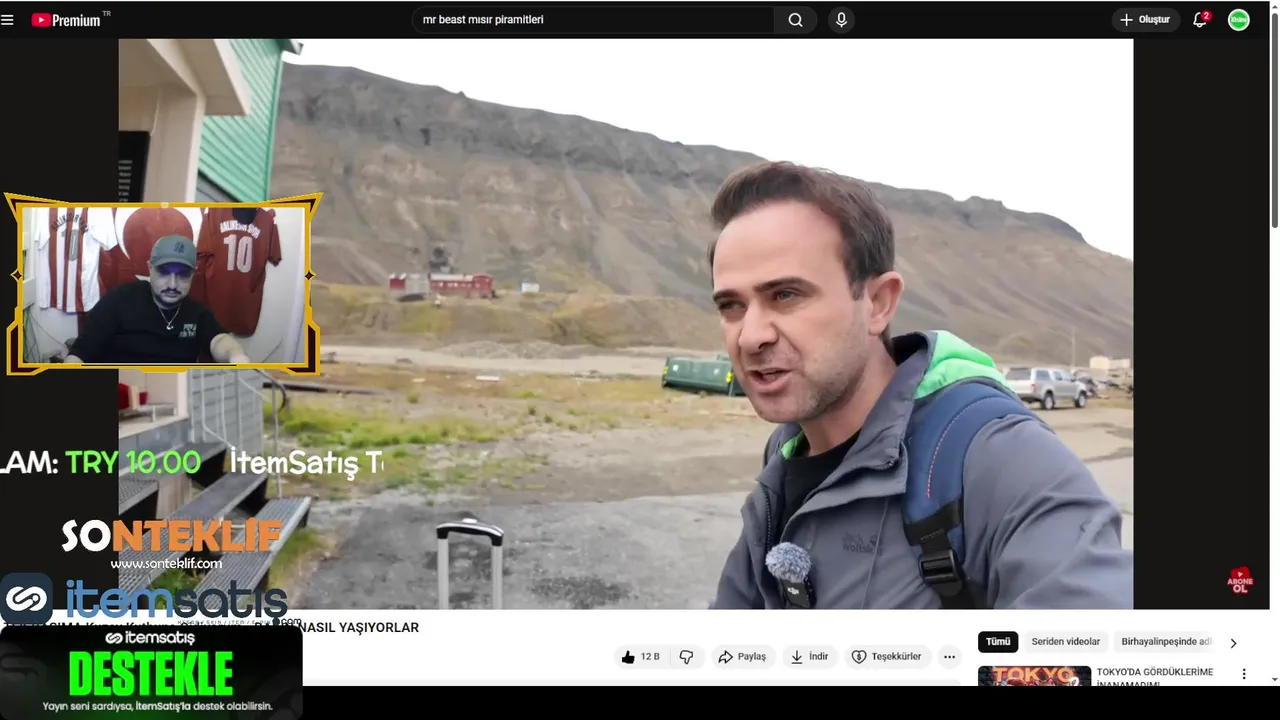Click the search box with 'mr beast mısır piramitleri'
The image size is (1280, 720).
pyautogui.click(x=593, y=20)
